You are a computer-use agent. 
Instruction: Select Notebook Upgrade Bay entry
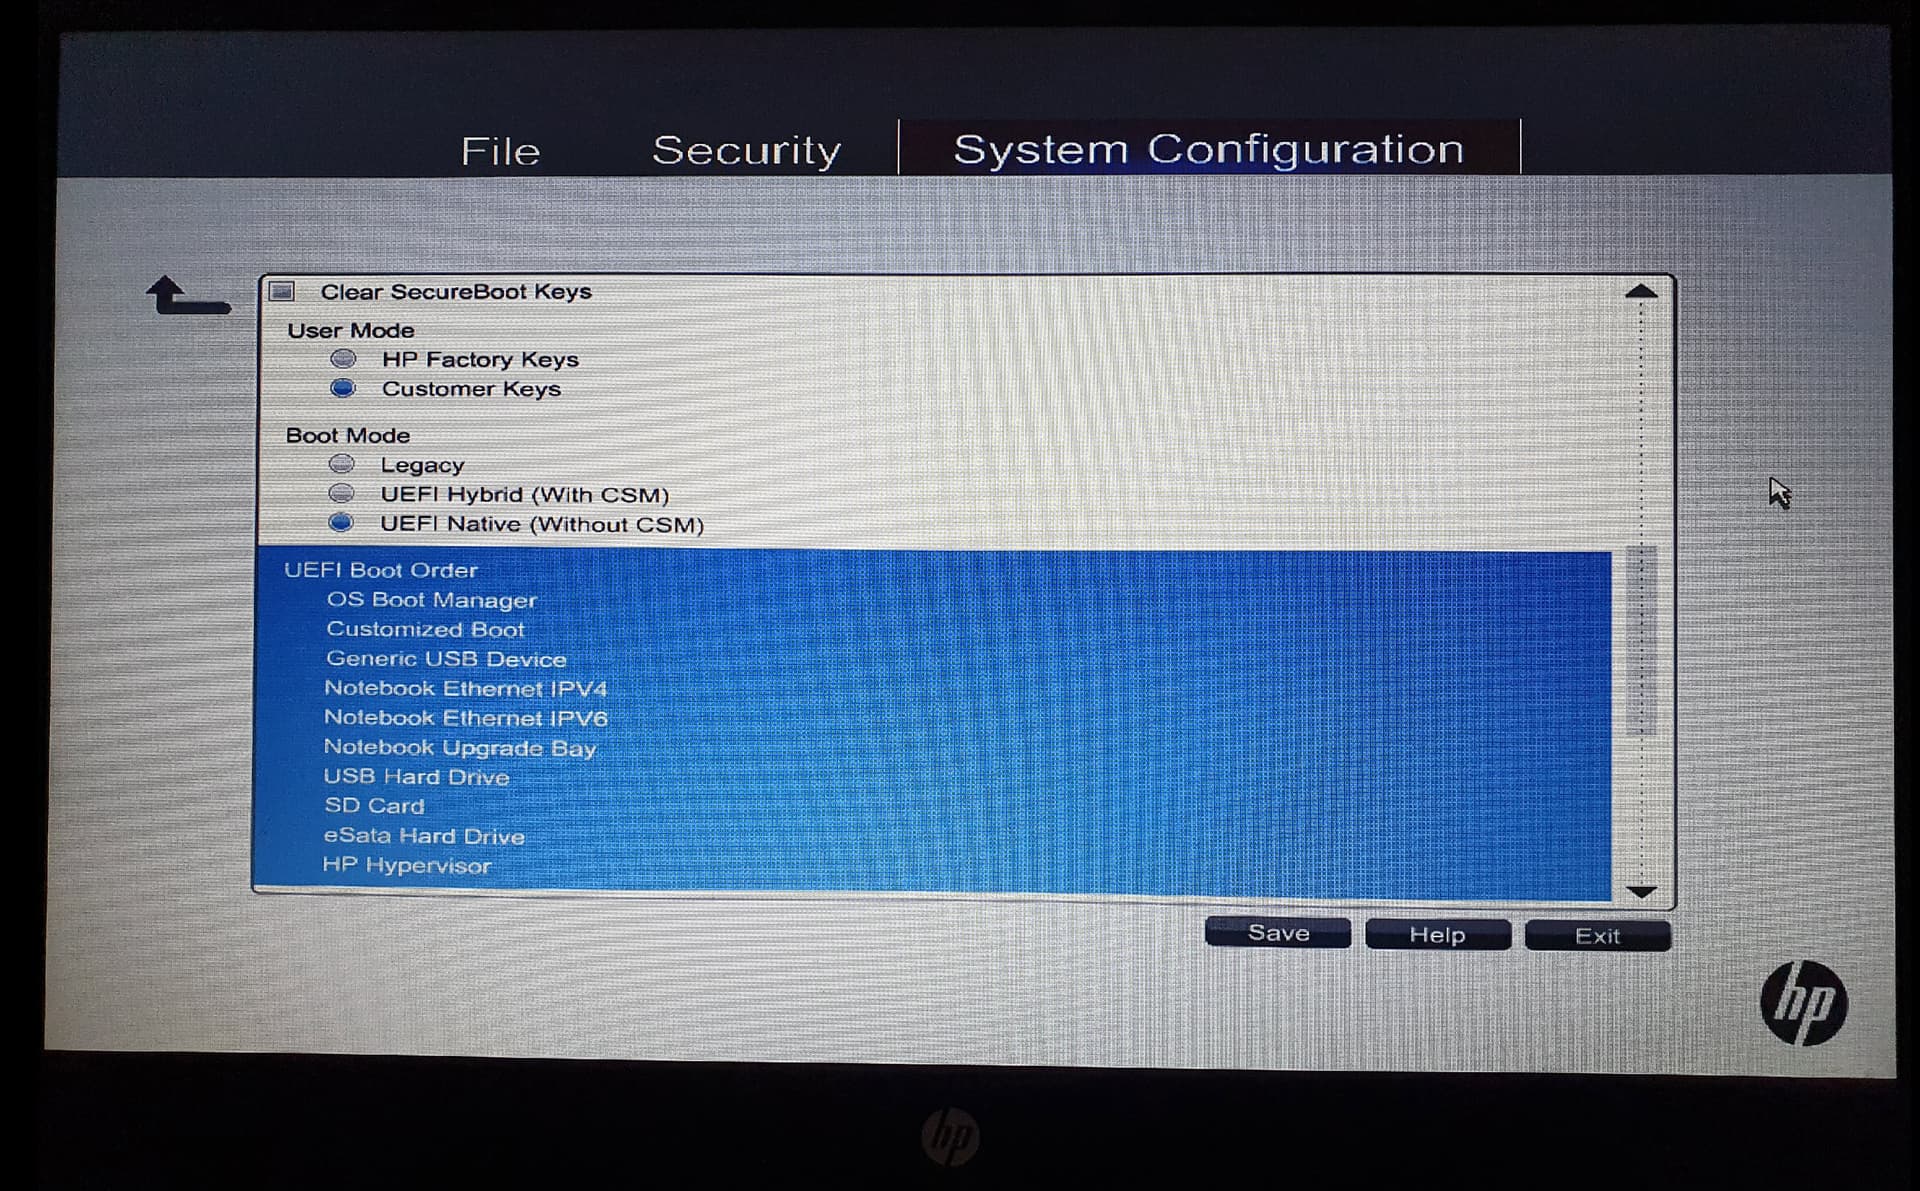(459, 748)
